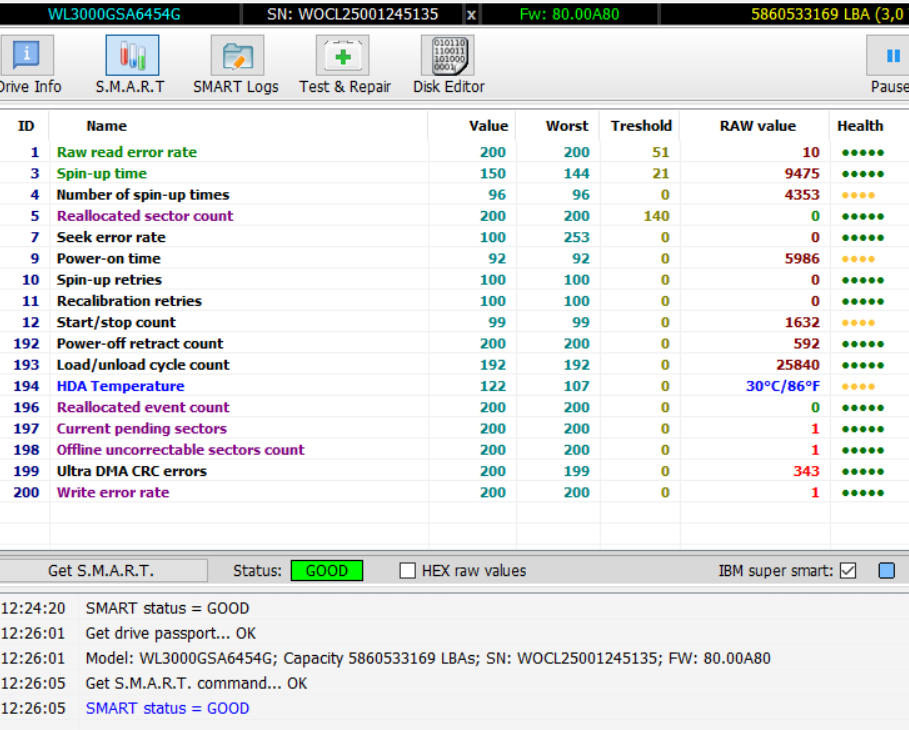
Task: Select the HDA Temperature attribute row
Action: tap(120, 386)
